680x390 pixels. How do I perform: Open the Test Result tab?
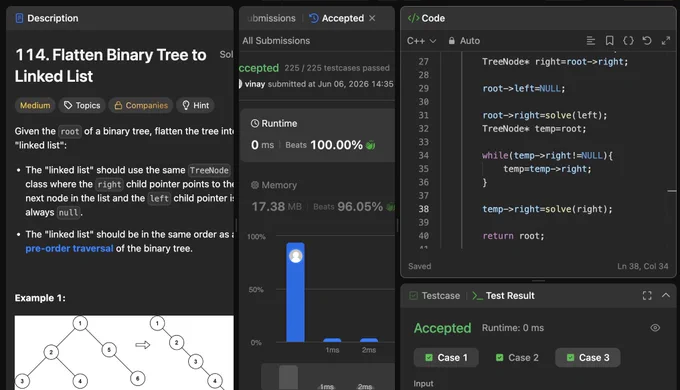[503, 296]
